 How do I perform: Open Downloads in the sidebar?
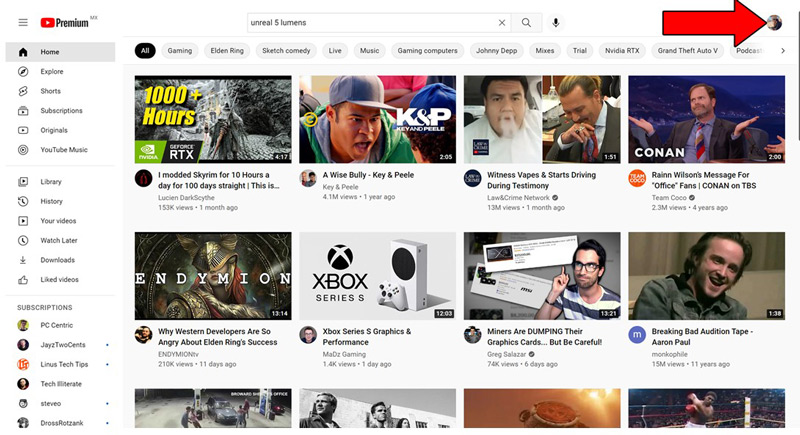click(60, 260)
